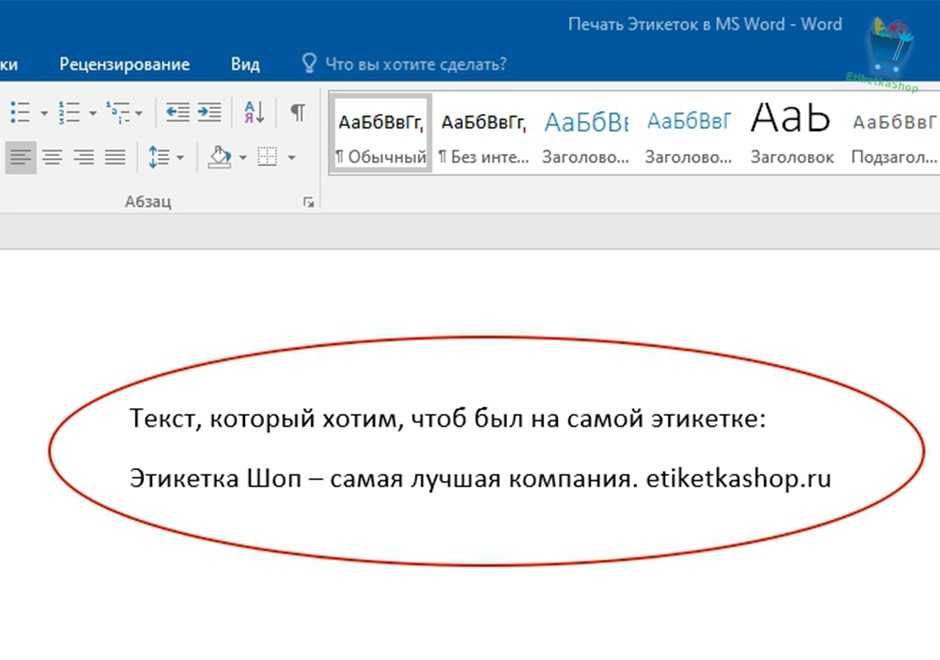Click the paragraph shading paint bucket

(219, 157)
